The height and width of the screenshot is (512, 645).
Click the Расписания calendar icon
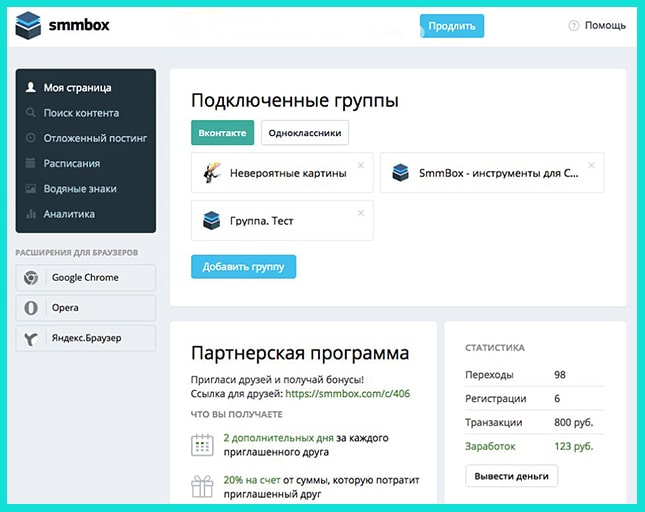[x=30, y=163]
